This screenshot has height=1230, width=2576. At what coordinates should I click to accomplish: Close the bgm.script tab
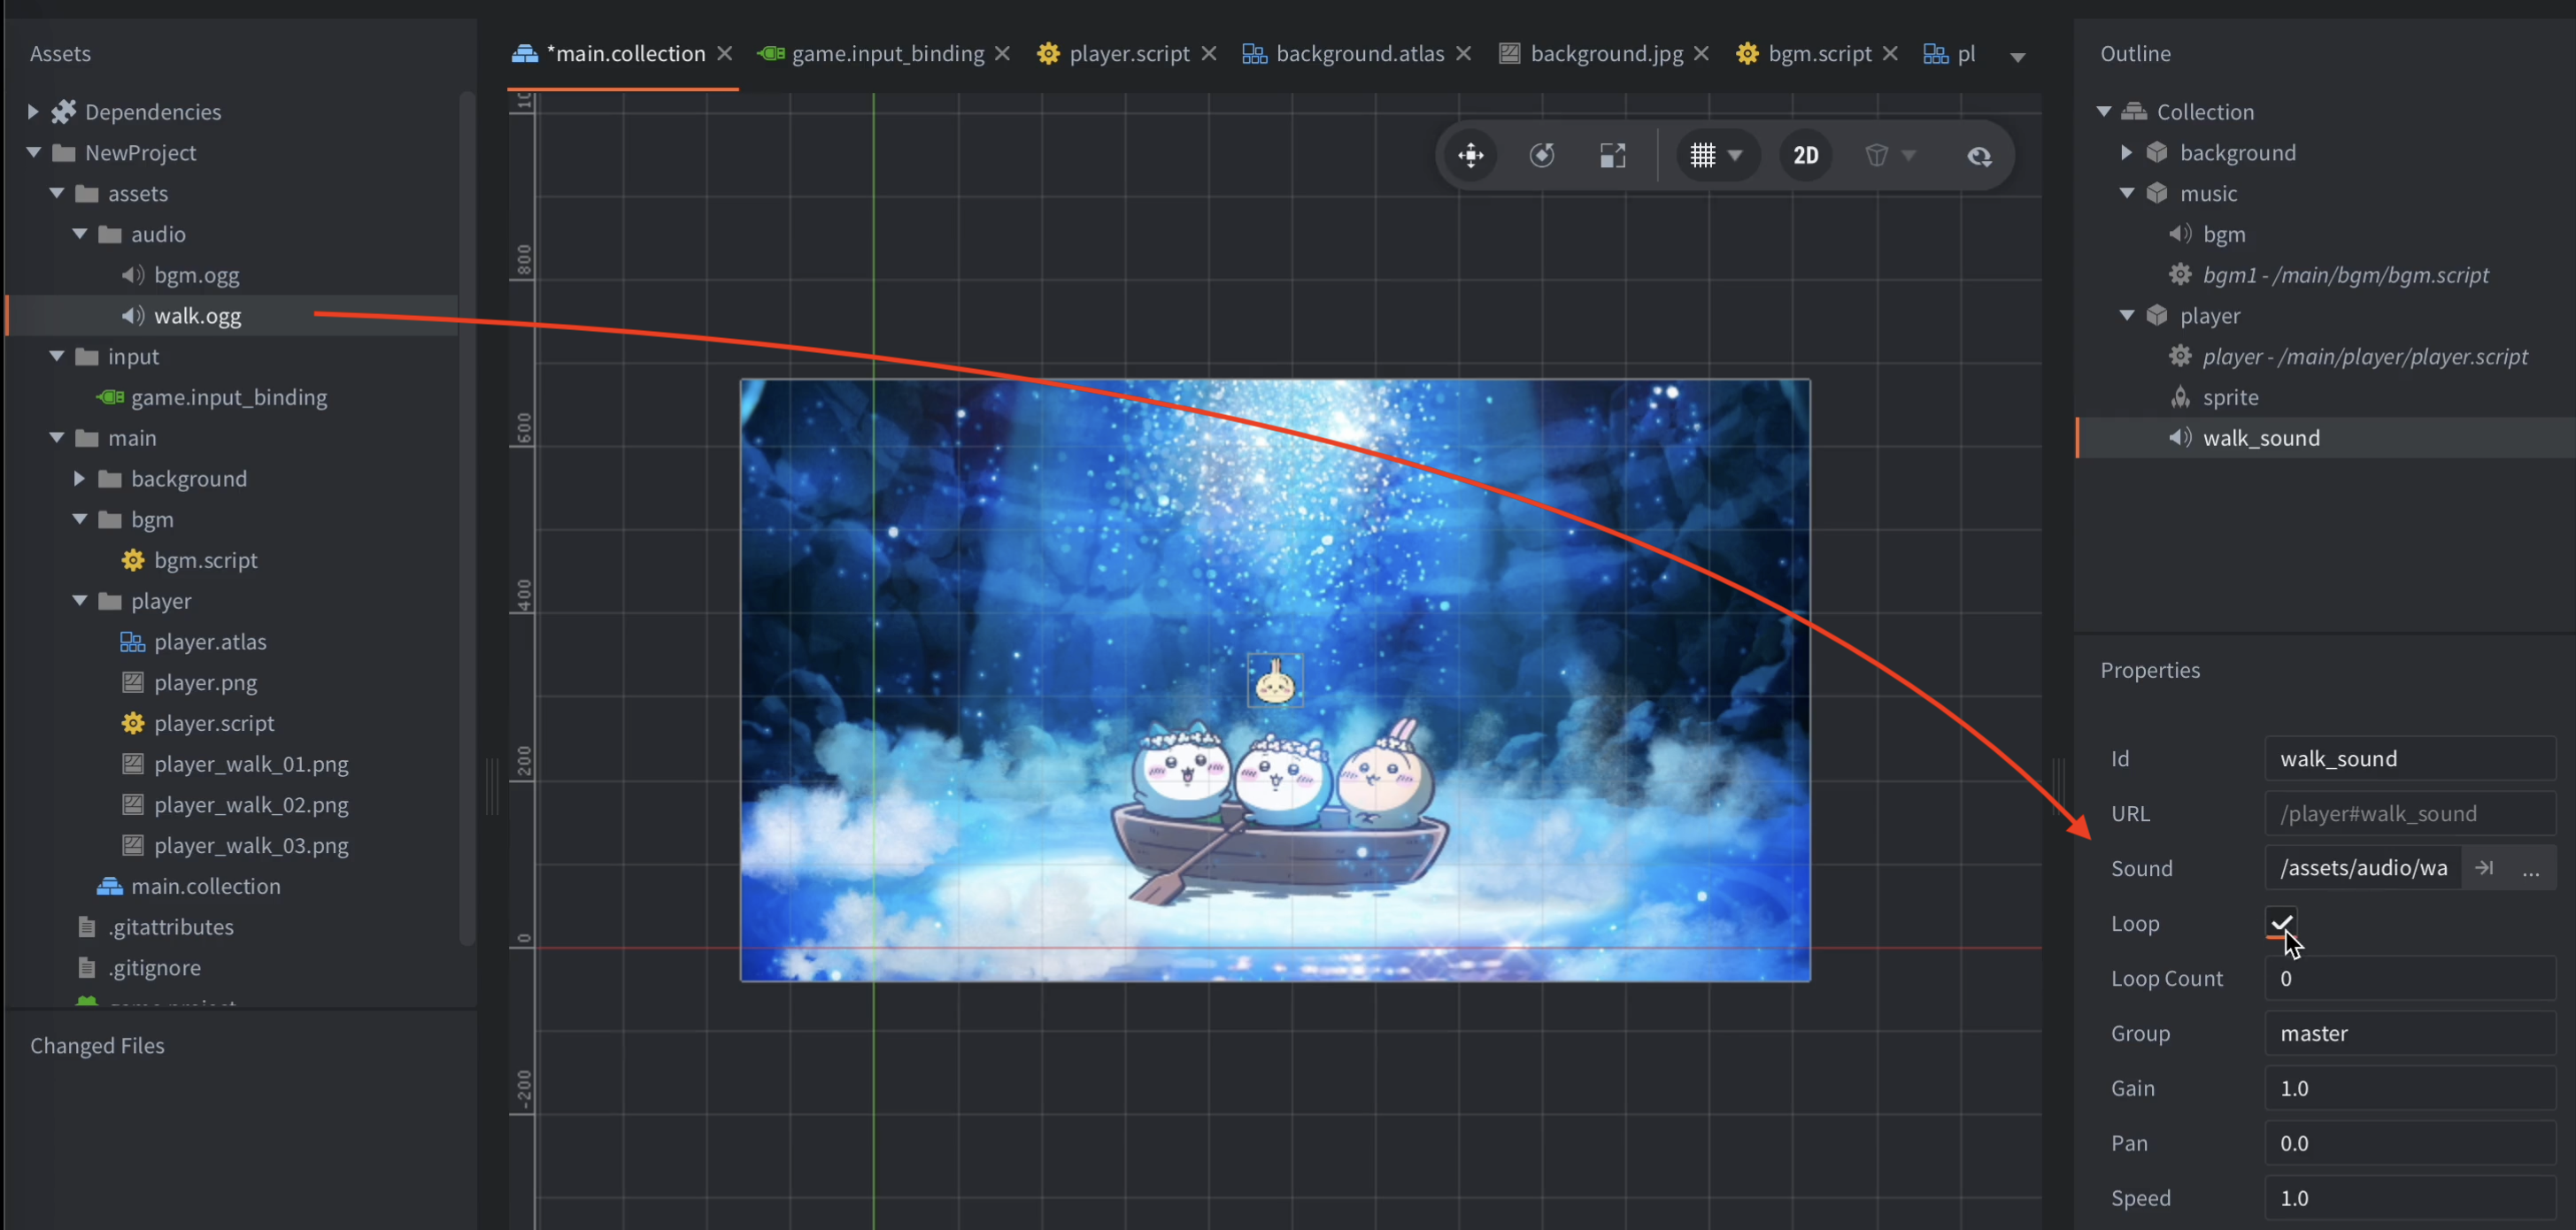click(1890, 53)
